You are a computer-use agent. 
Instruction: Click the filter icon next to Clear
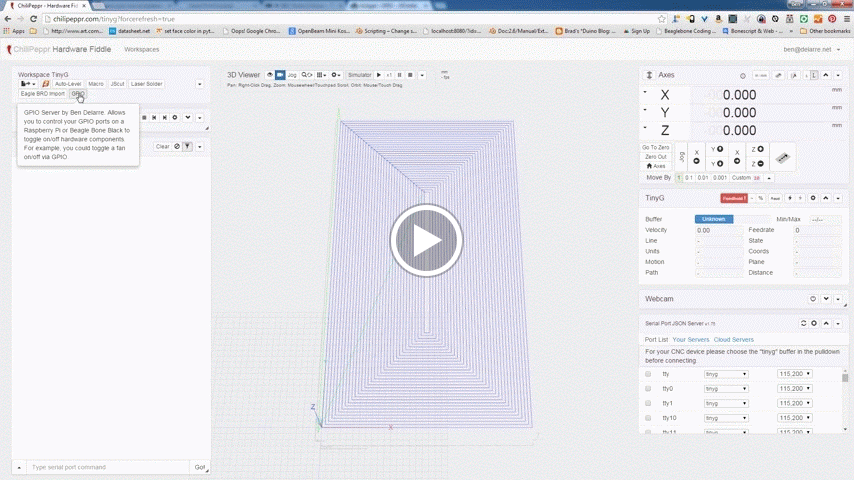click(187, 146)
